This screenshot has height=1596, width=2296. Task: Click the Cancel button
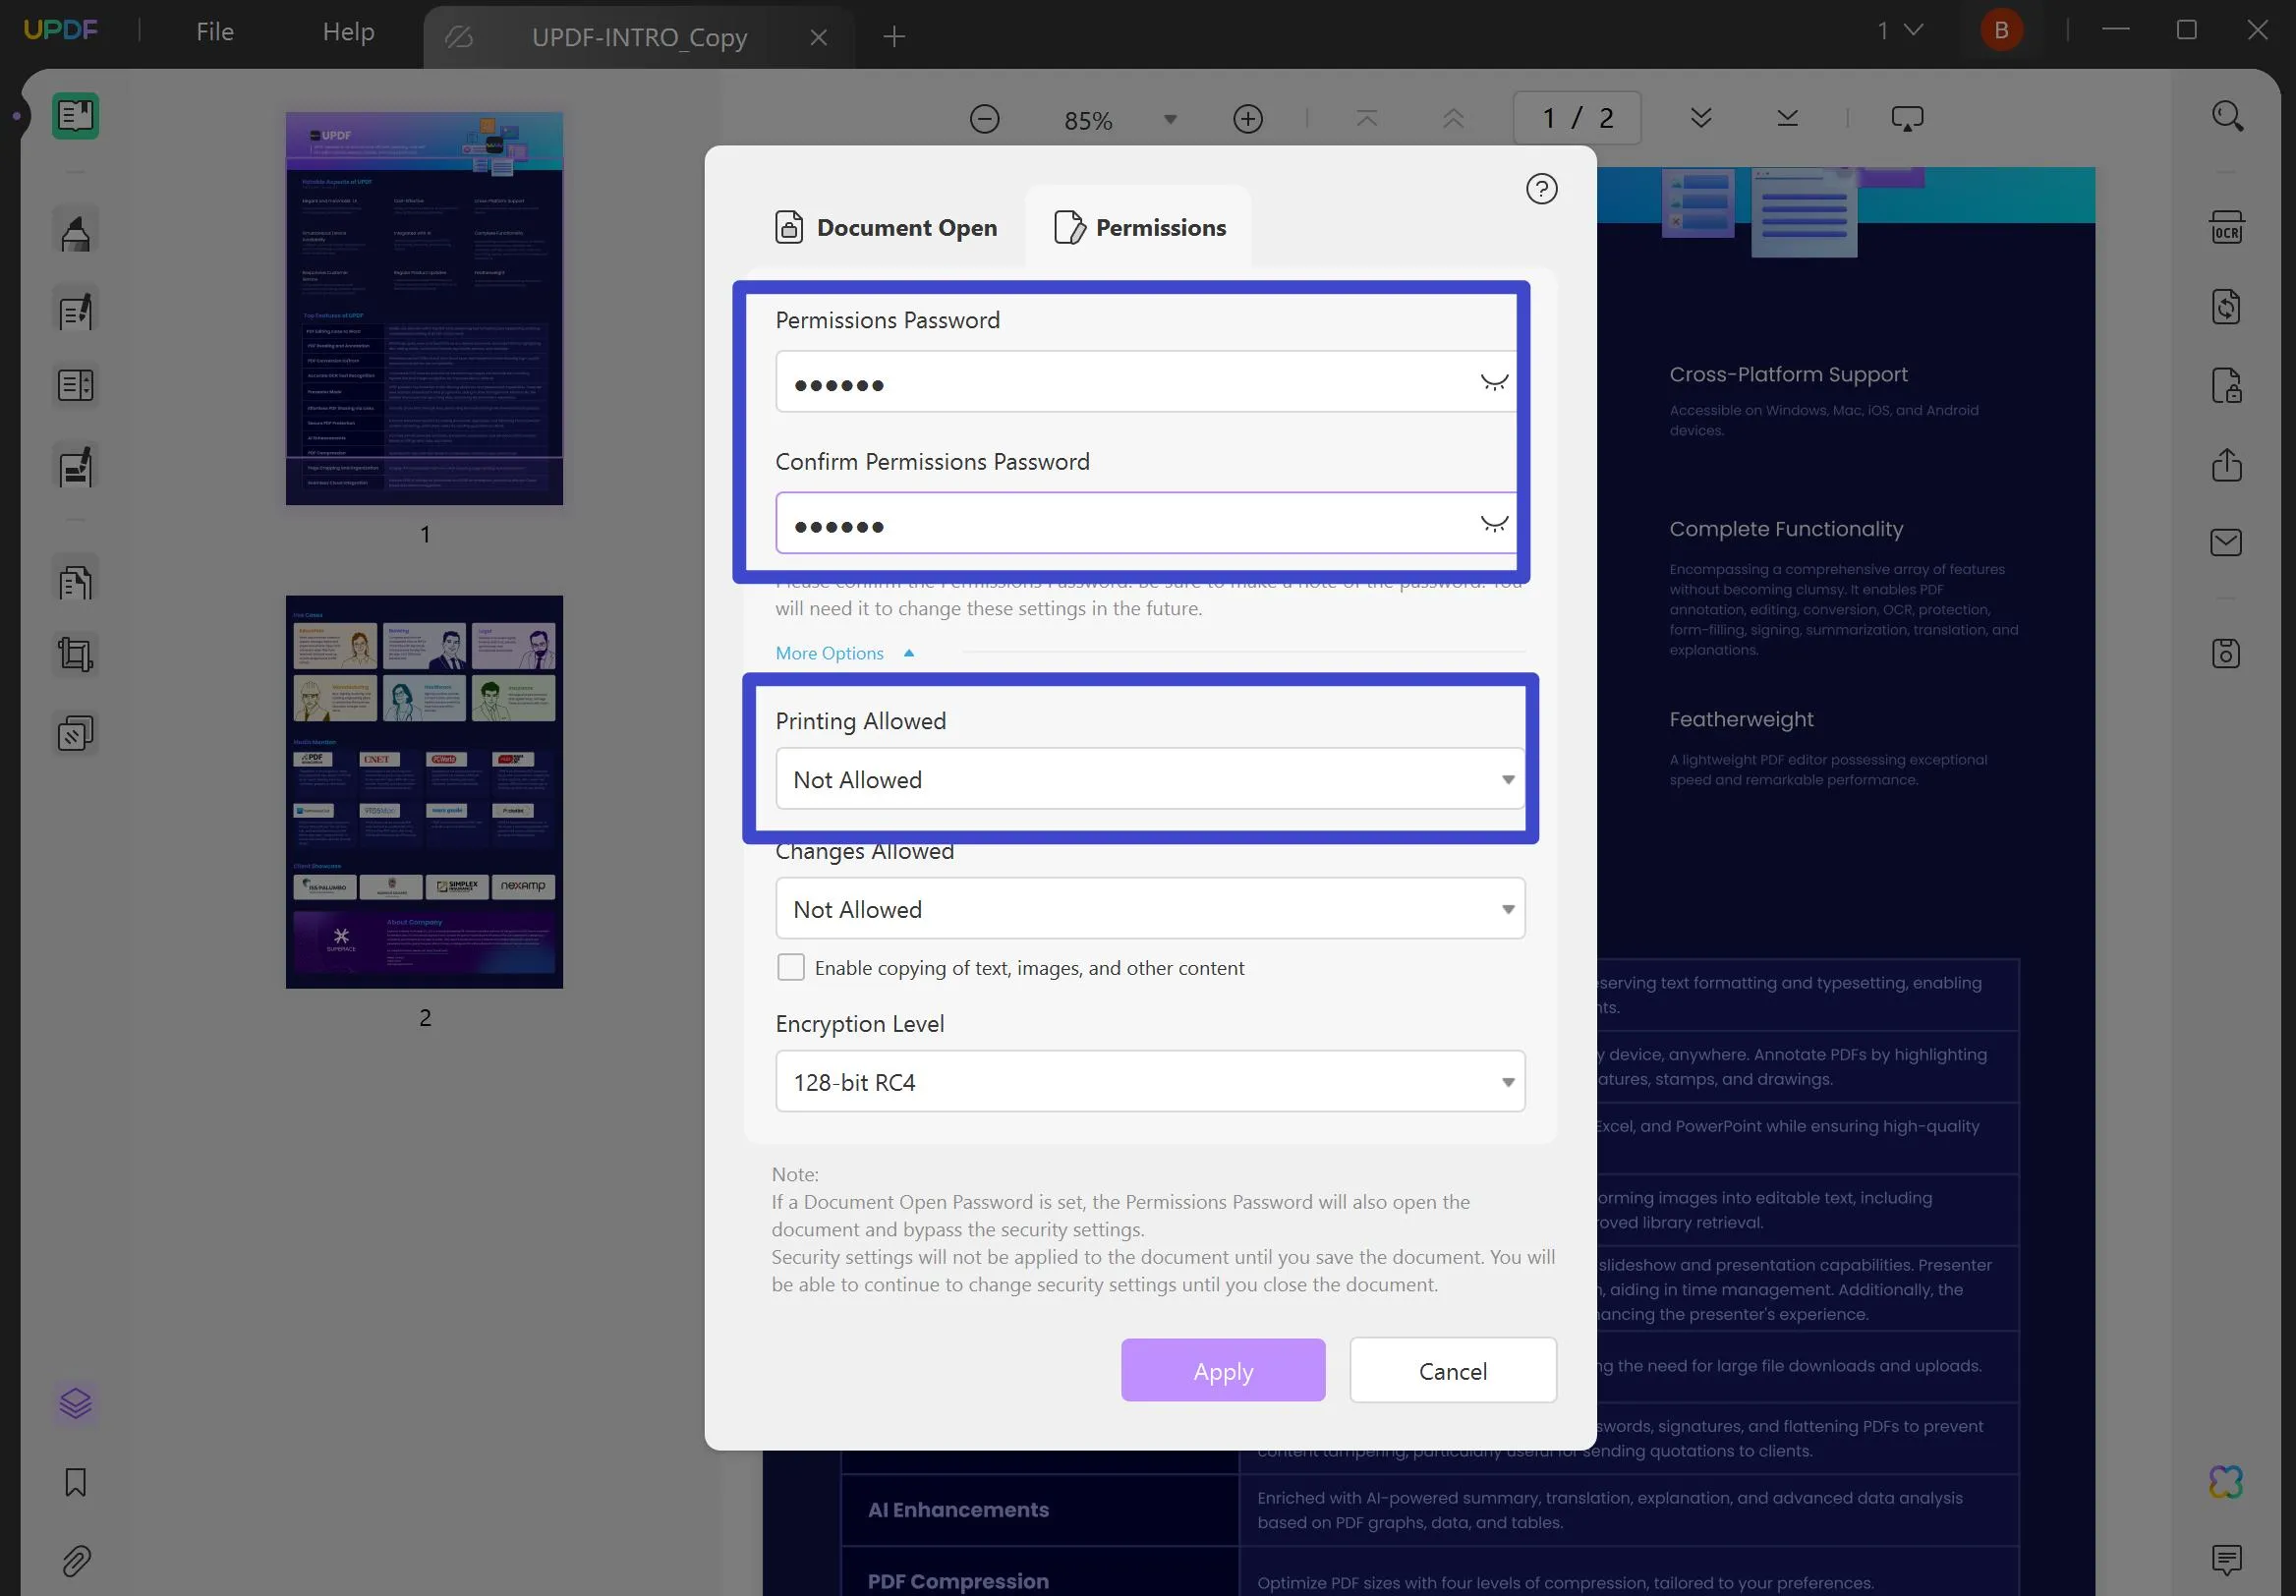coord(1452,1370)
